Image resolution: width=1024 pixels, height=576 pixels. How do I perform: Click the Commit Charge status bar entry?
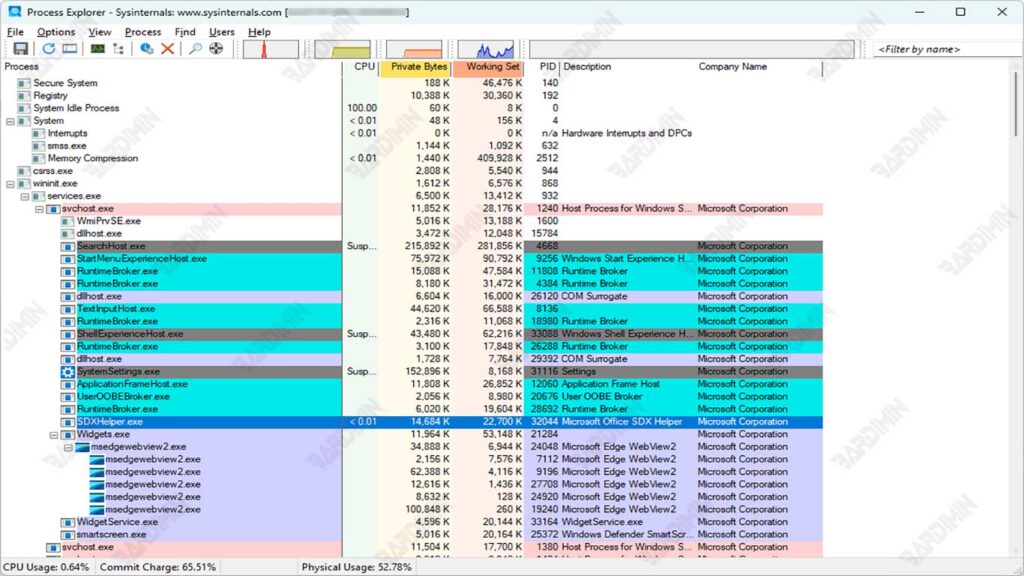click(x=158, y=567)
